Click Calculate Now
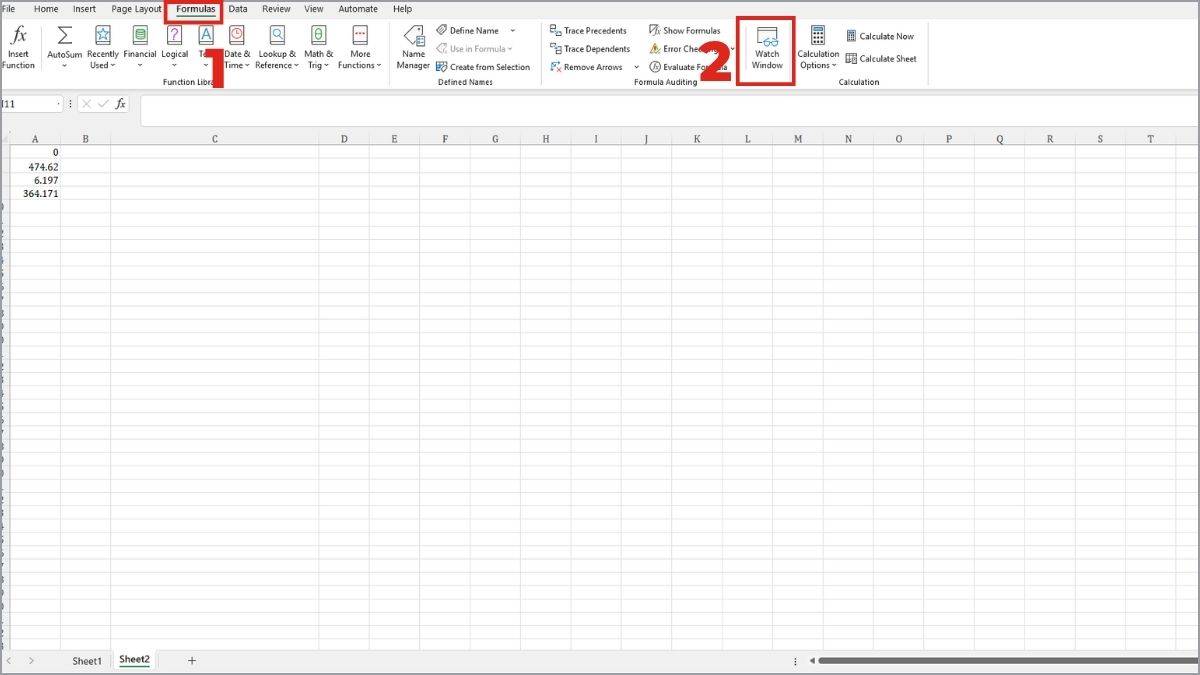The width and height of the screenshot is (1200, 675). point(880,36)
